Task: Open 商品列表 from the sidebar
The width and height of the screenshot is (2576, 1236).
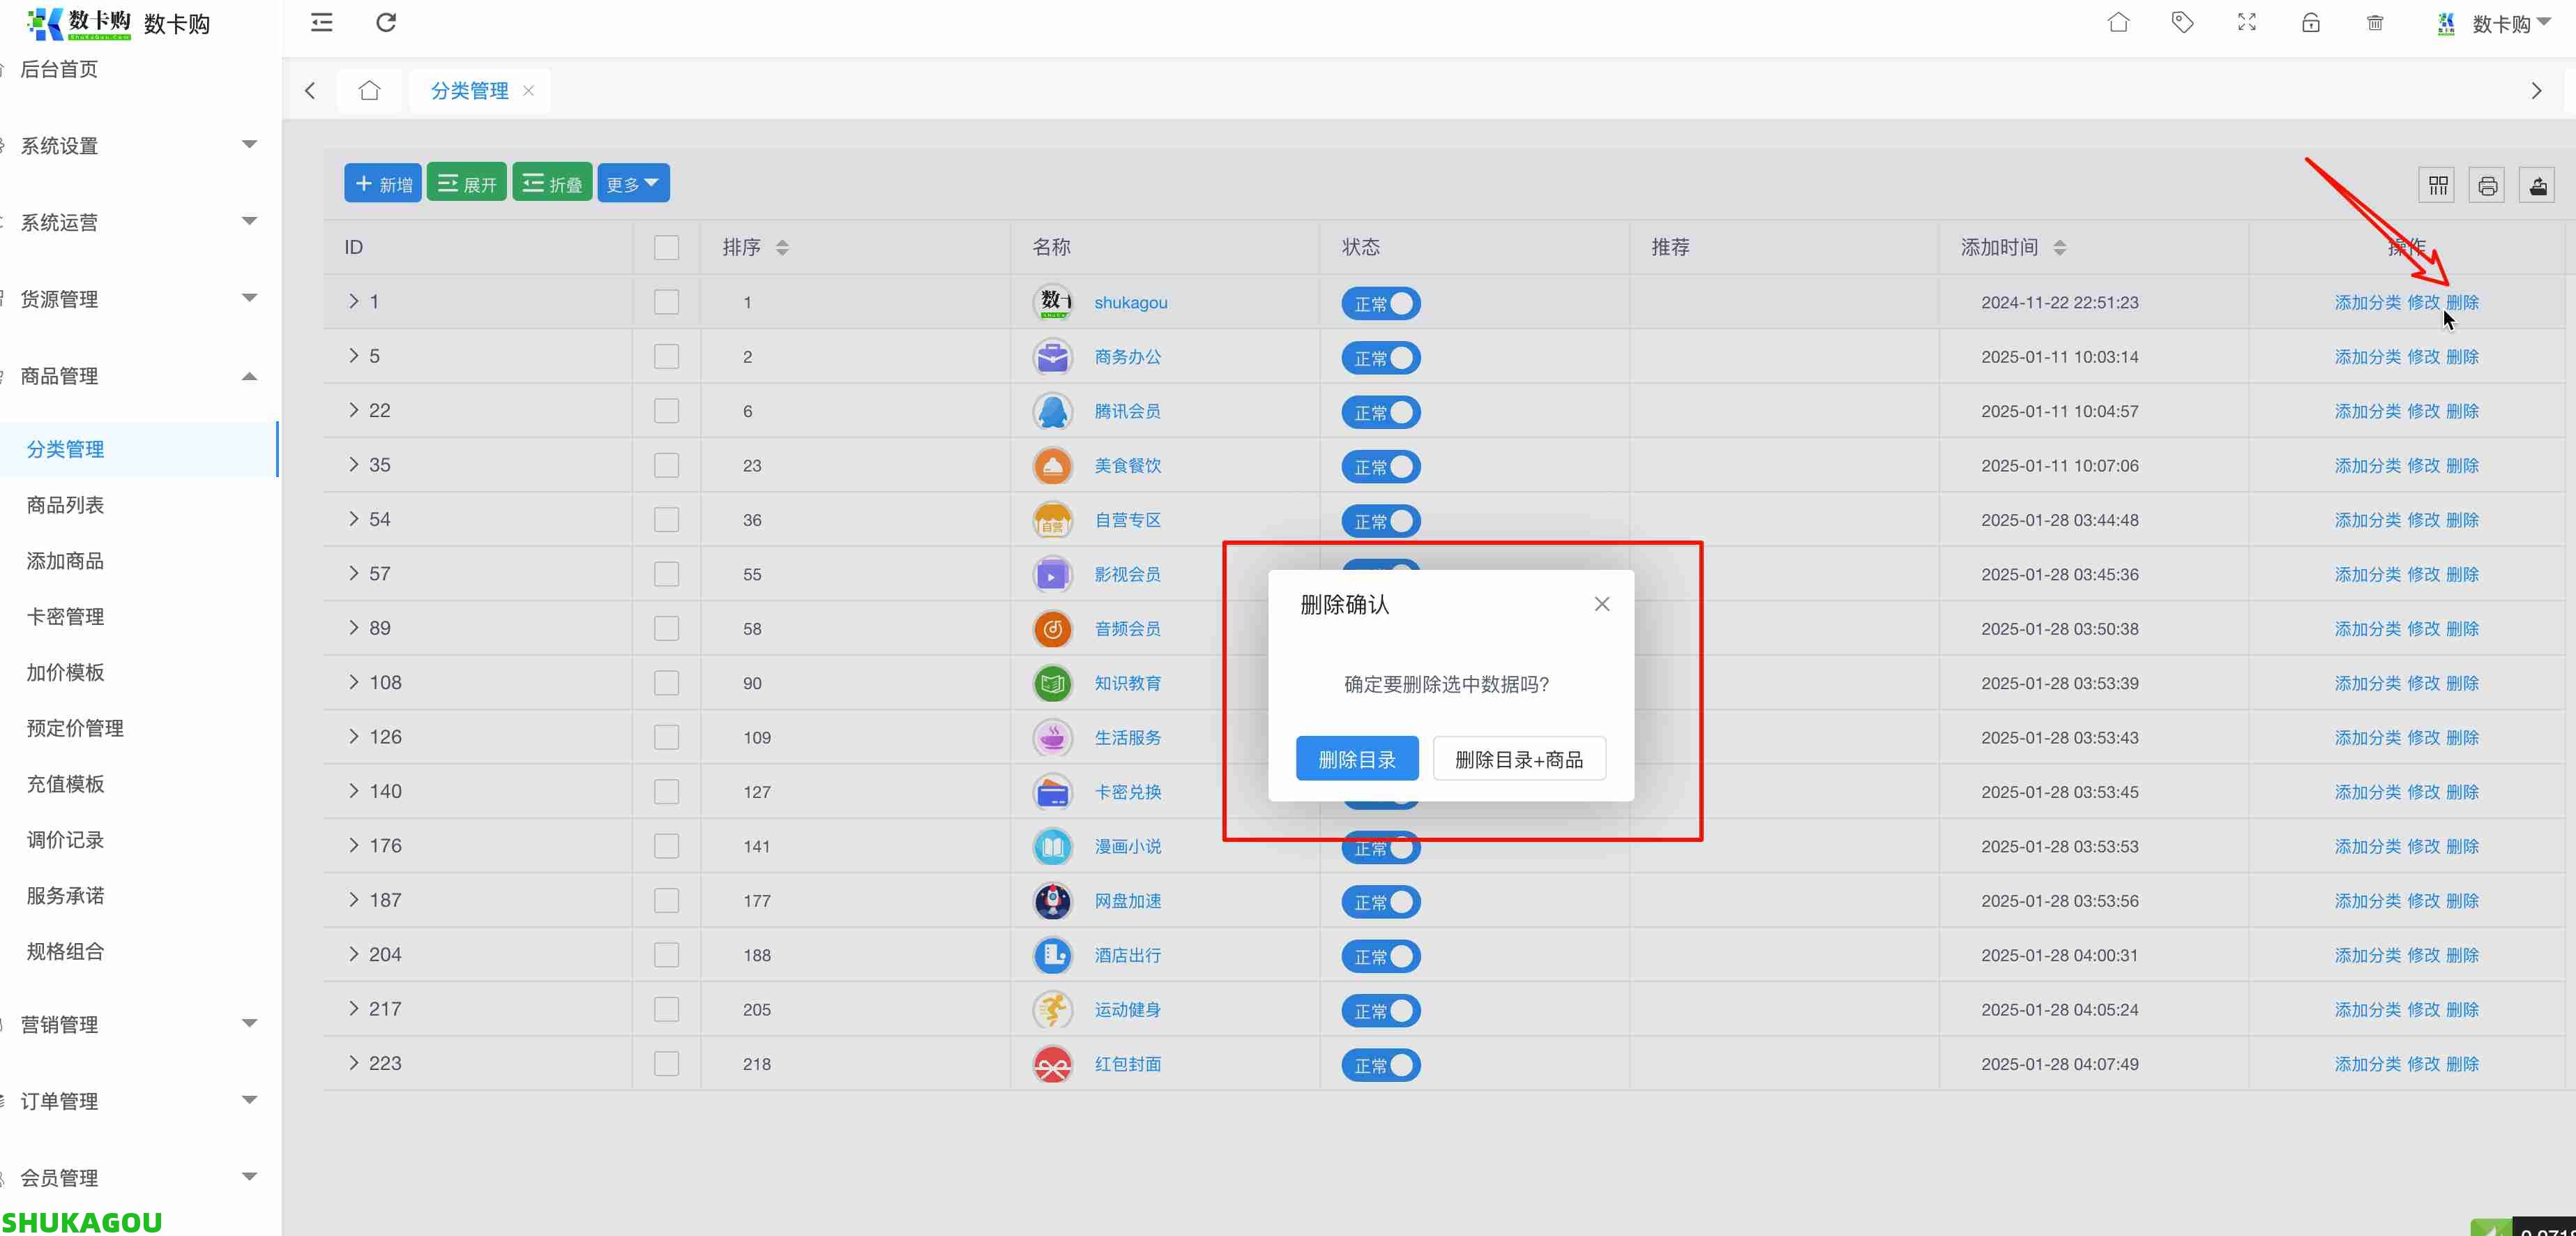Action: tap(65, 505)
